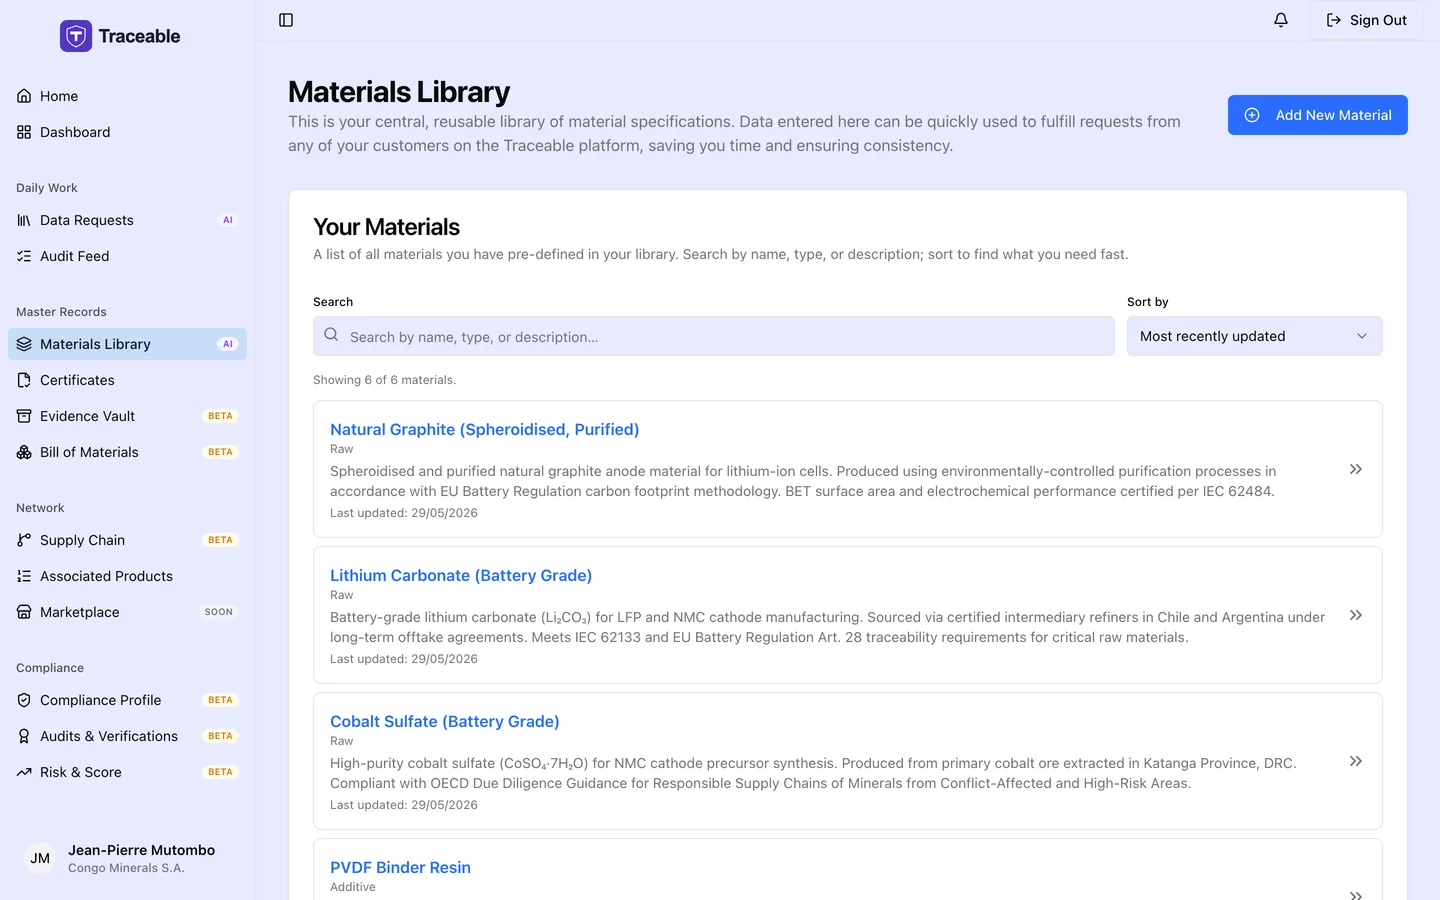The width and height of the screenshot is (1440, 900).
Task: Open Bill of Materials page
Action: 127,452
